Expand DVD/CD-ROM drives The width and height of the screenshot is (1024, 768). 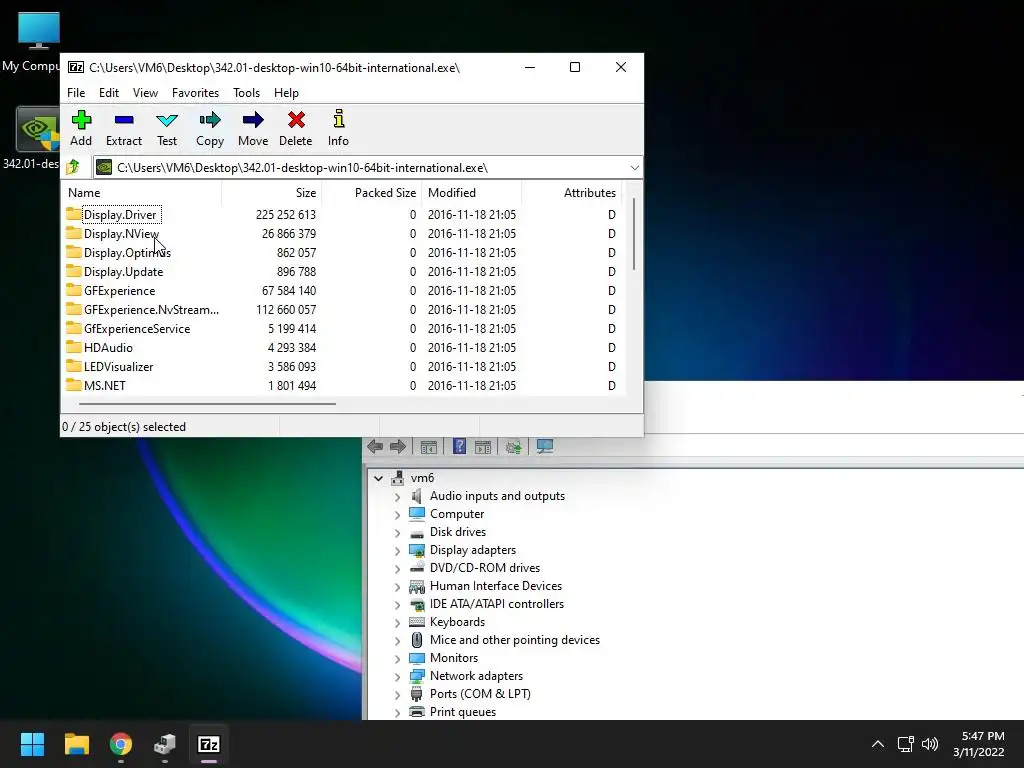[397, 569]
